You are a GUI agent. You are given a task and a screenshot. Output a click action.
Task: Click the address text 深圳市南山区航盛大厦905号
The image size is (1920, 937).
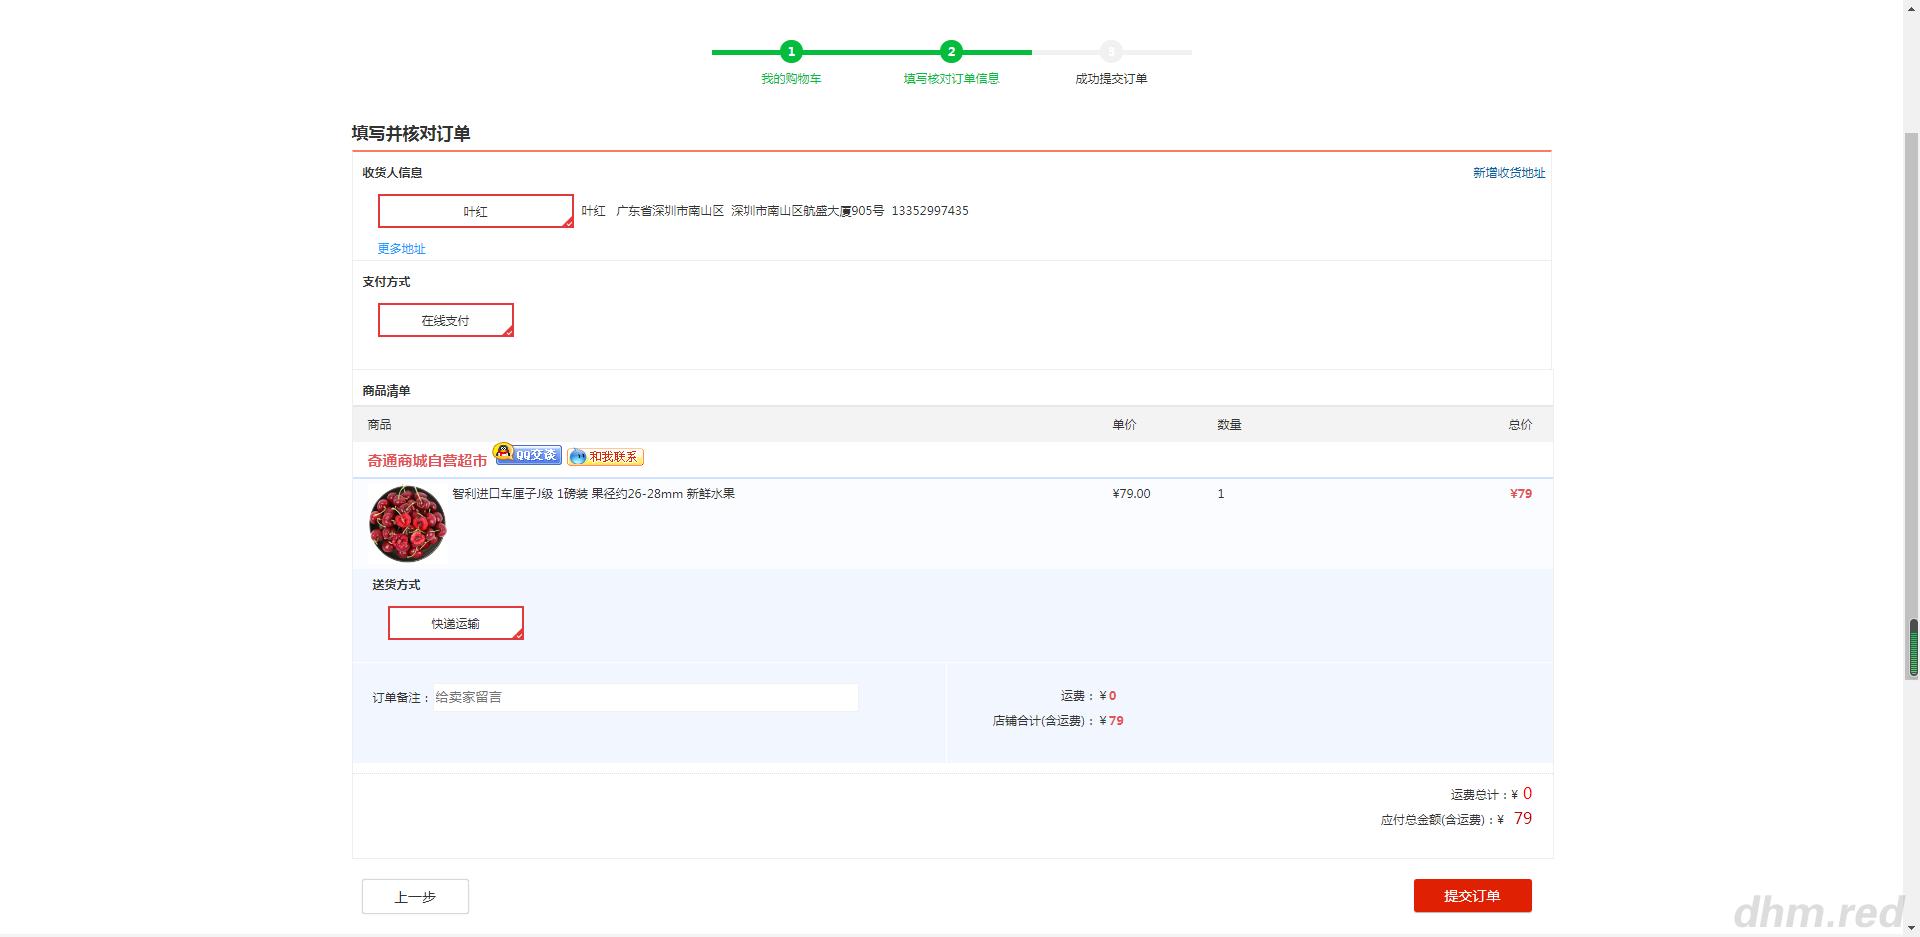pyautogui.click(x=807, y=211)
